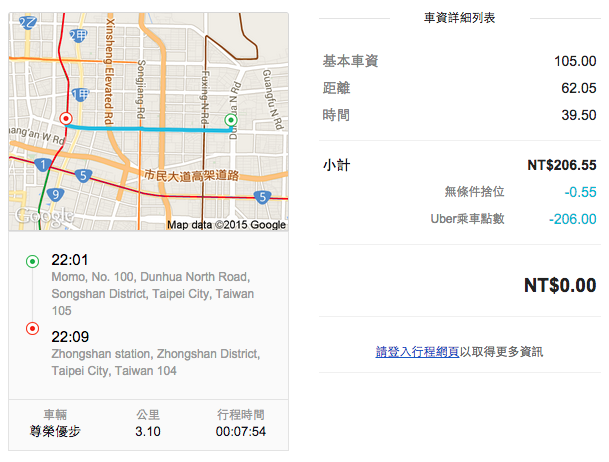Click the Xinsheng Elevated Rd label
Viewport: 609px width, 462px height.
point(110,71)
